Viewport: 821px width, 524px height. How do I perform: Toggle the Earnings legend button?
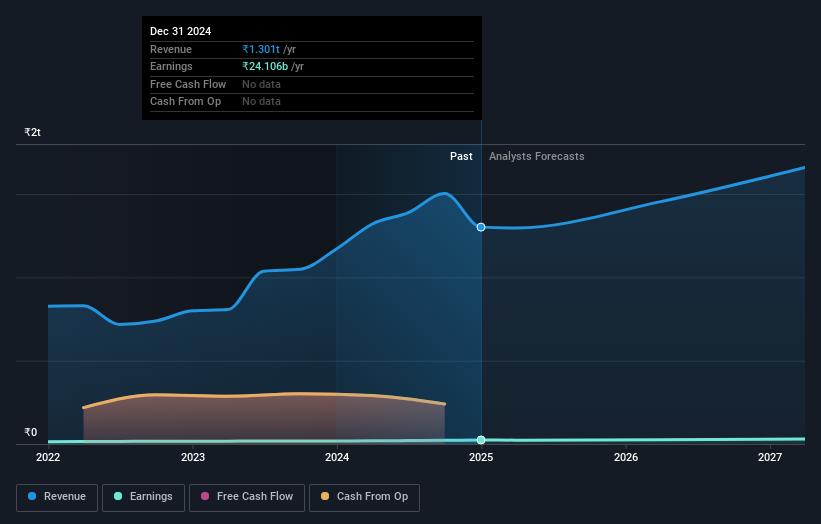(x=143, y=497)
